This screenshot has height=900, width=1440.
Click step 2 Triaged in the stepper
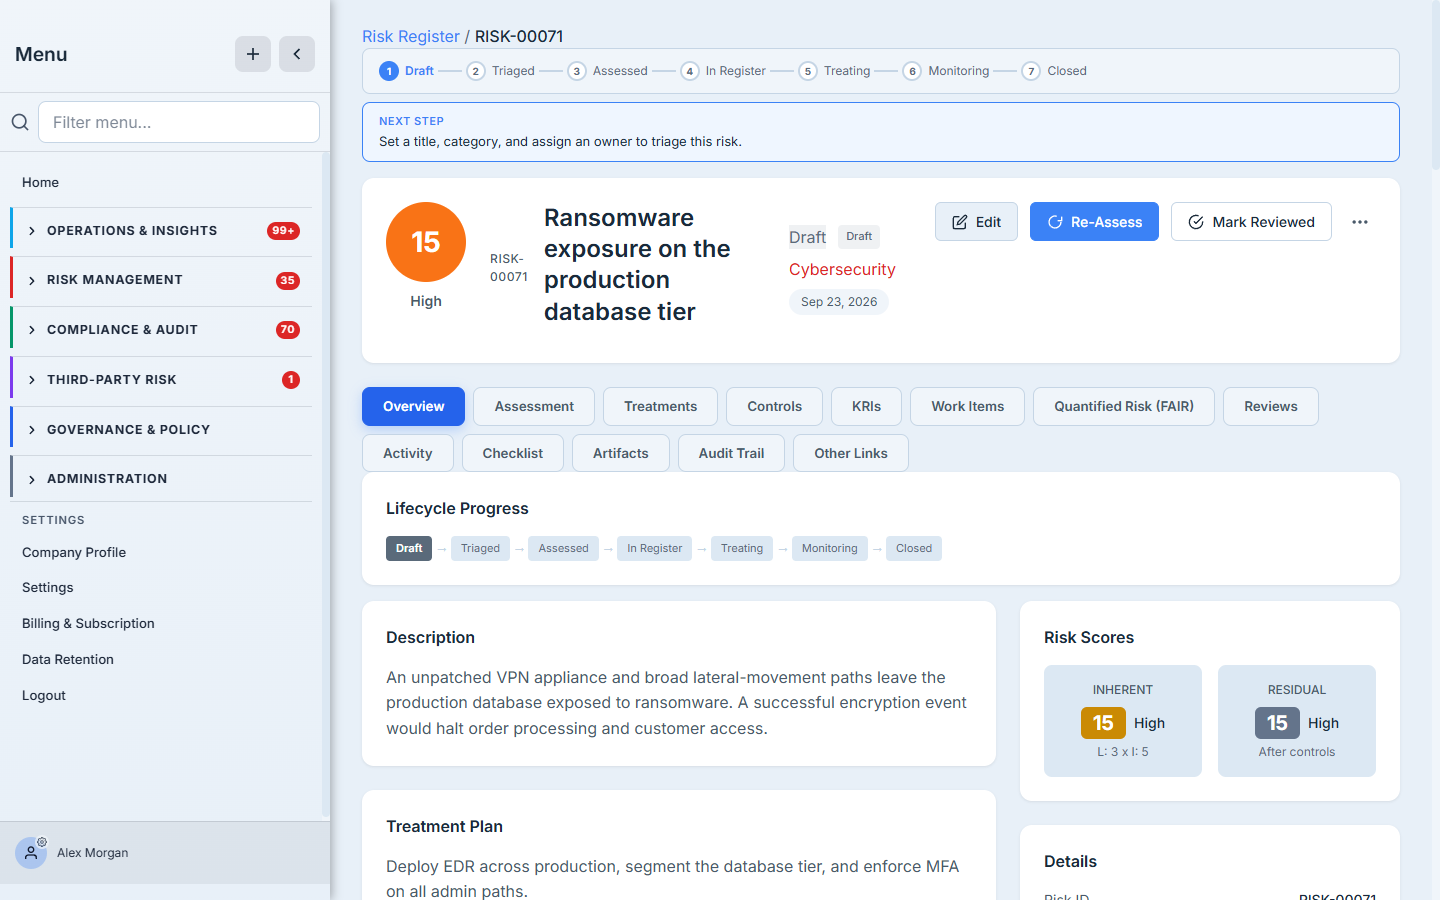[x=501, y=71]
